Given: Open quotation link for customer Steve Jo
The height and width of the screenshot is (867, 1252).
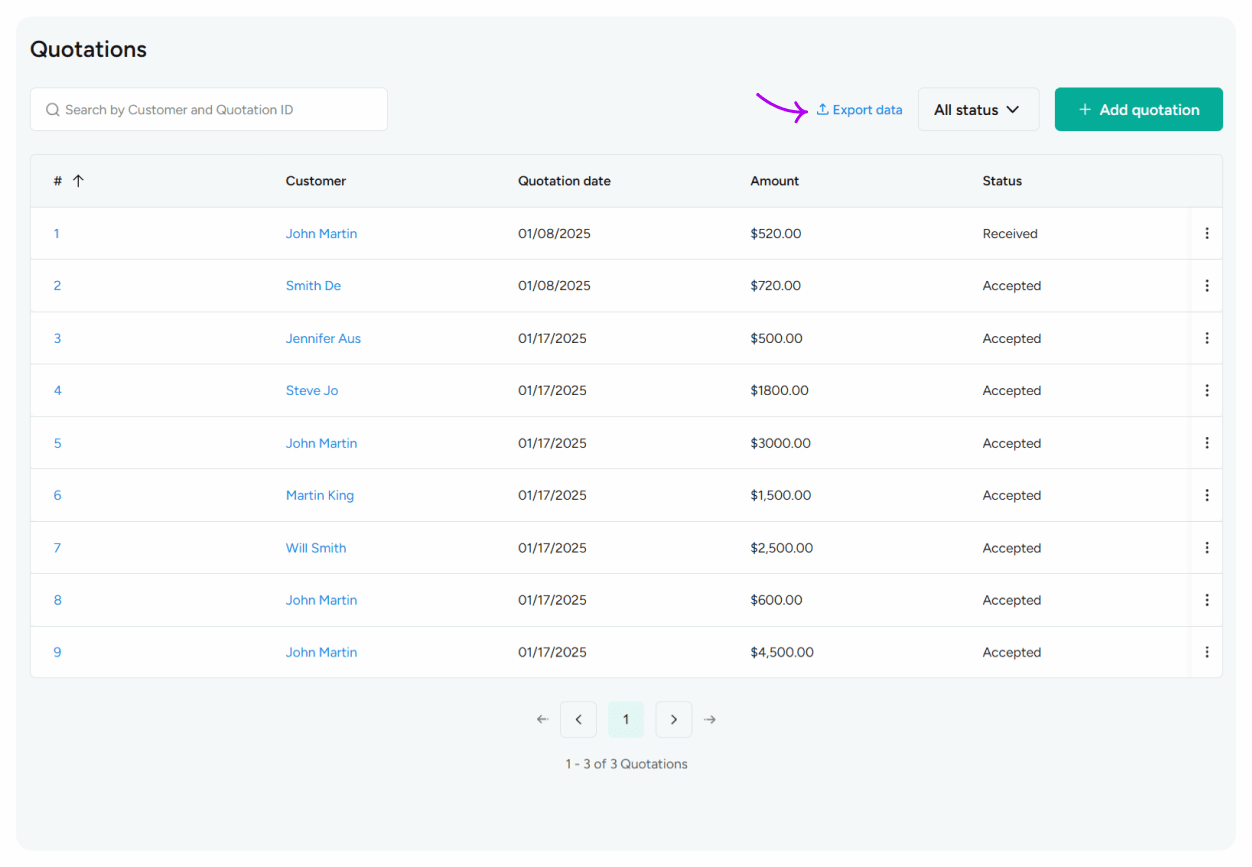Looking at the screenshot, I should pos(312,390).
